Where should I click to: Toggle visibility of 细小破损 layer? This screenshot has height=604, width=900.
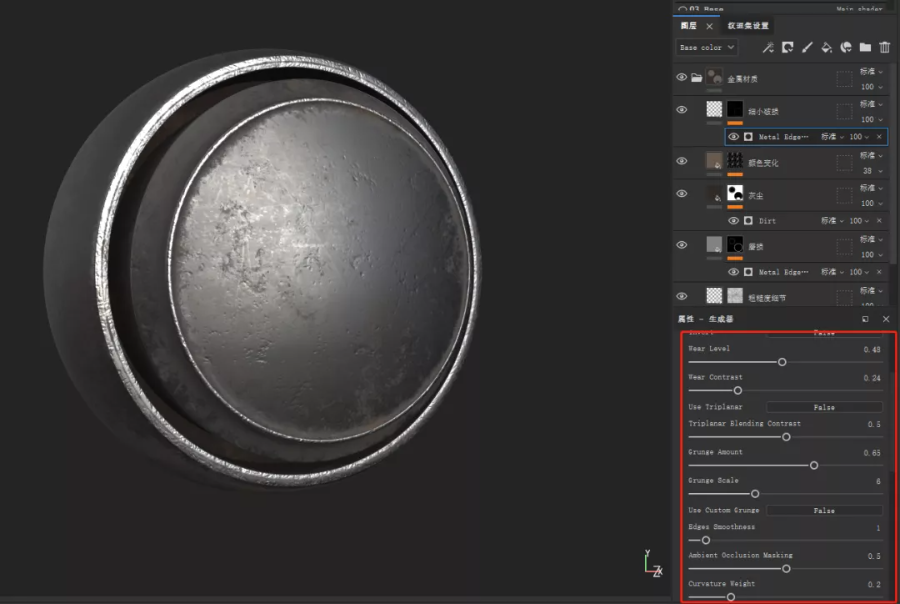pyautogui.click(x=681, y=110)
